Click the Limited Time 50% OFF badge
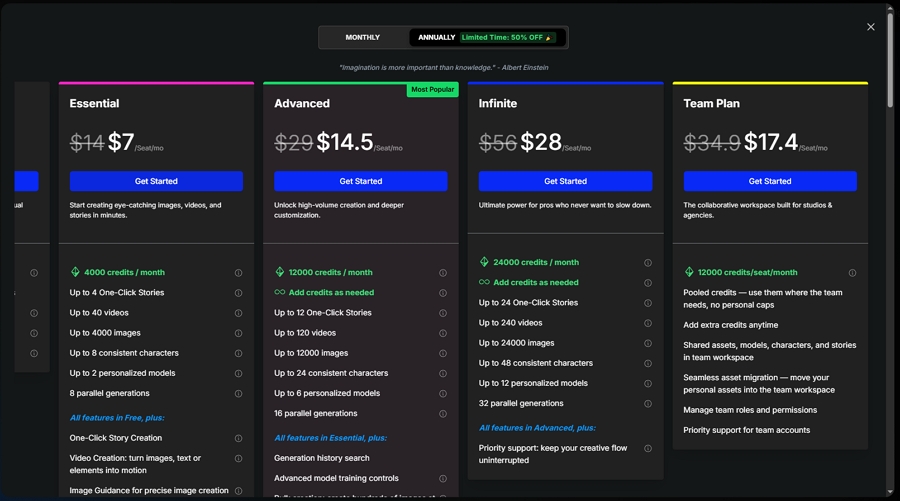The height and width of the screenshot is (501, 900). coord(508,38)
